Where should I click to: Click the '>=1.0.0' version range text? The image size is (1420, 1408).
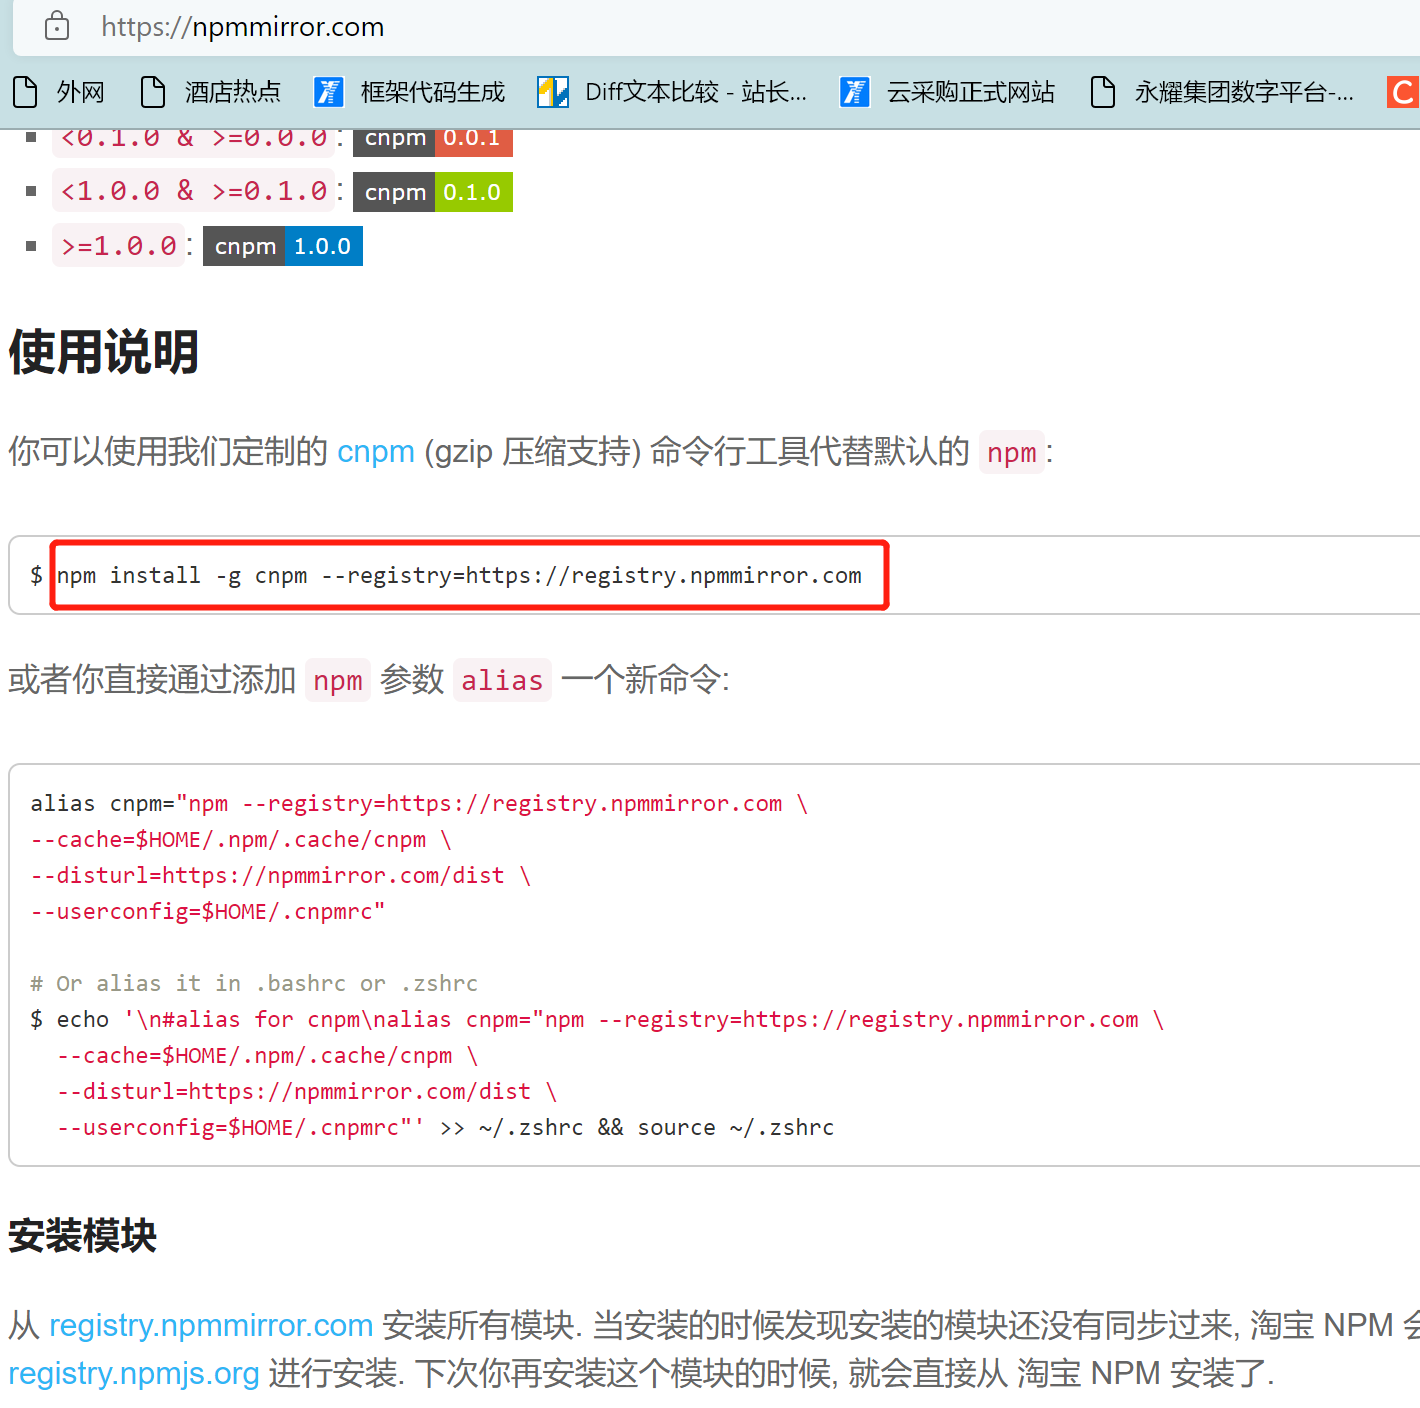[119, 246]
